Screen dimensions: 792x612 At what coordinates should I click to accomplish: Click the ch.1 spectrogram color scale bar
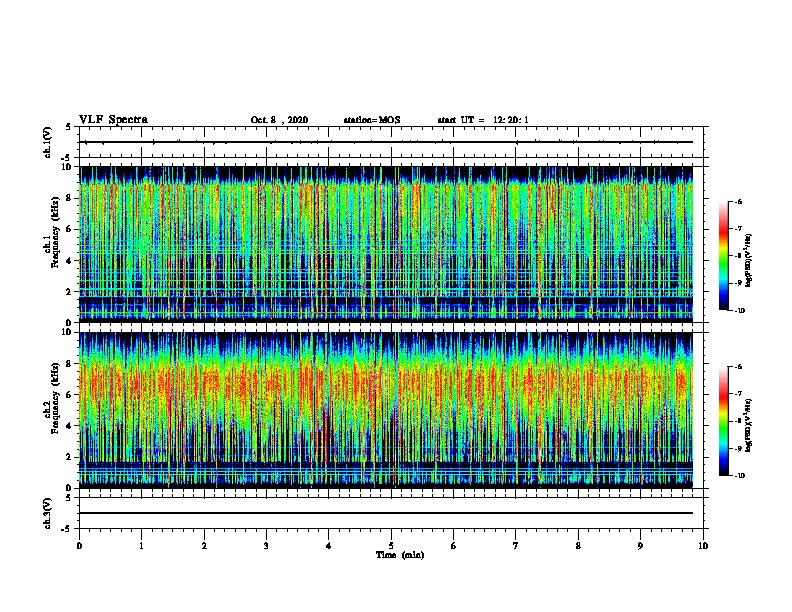pos(724,256)
